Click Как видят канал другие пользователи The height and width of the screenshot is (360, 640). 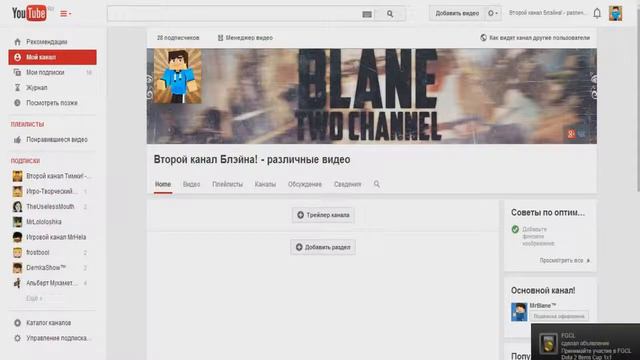(x=535, y=38)
